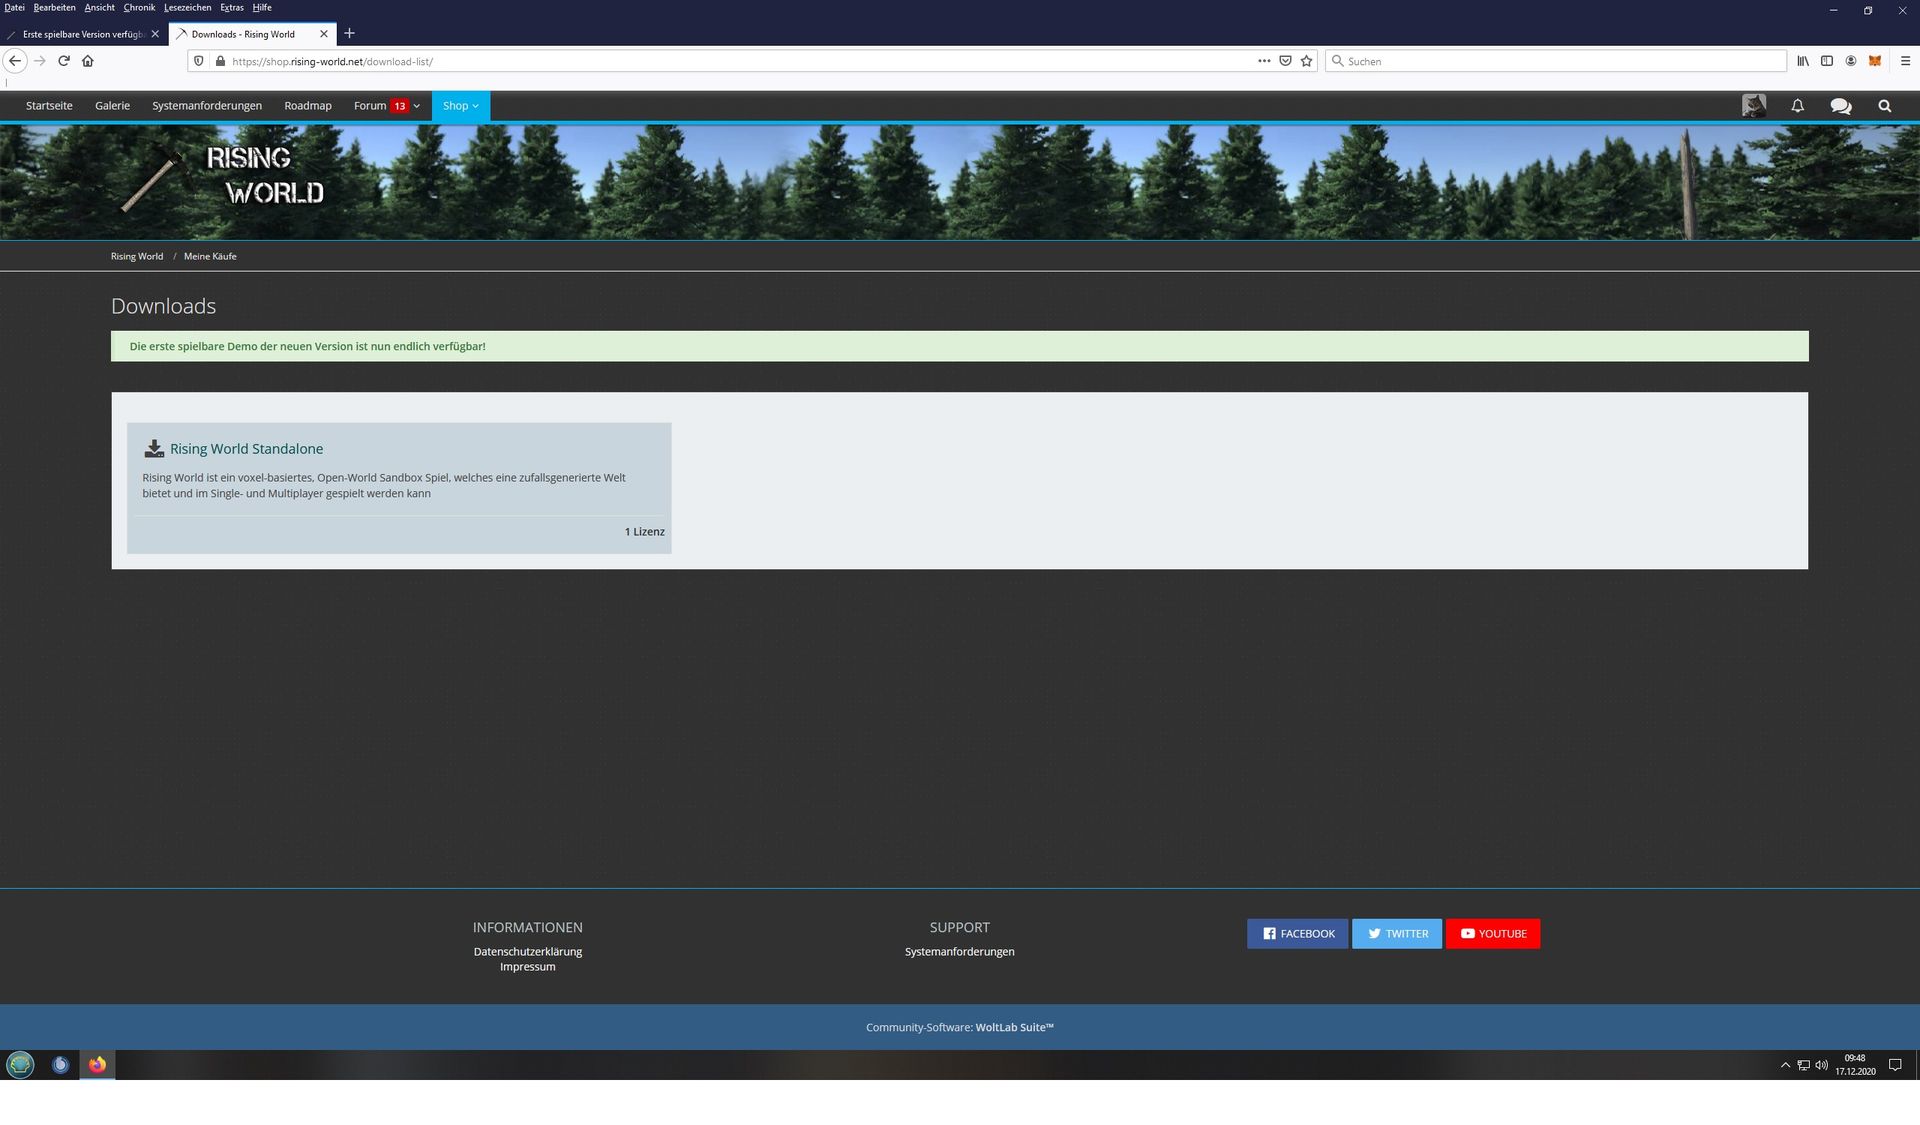This screenshot has height=1125, width=1920.
Task: Click the Facebook button
Action: click(1297, 934)
